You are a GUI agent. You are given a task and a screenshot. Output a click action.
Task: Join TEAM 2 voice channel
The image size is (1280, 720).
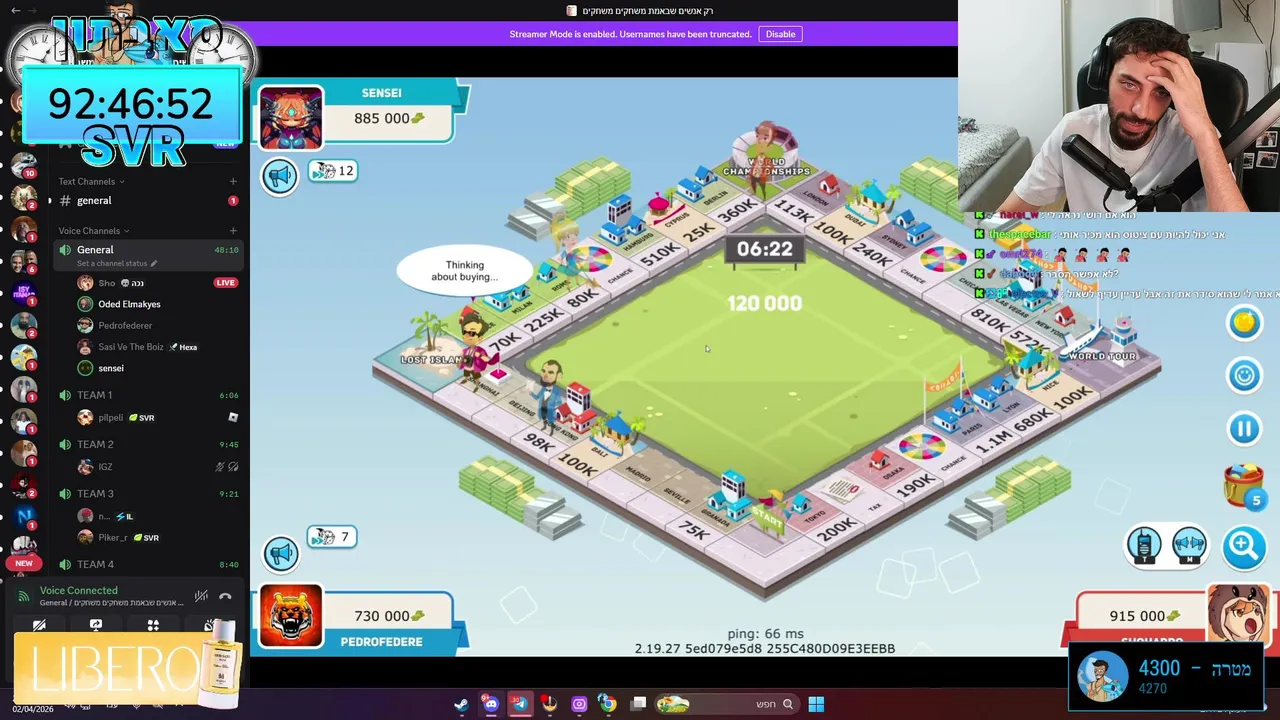pos(147,444)
